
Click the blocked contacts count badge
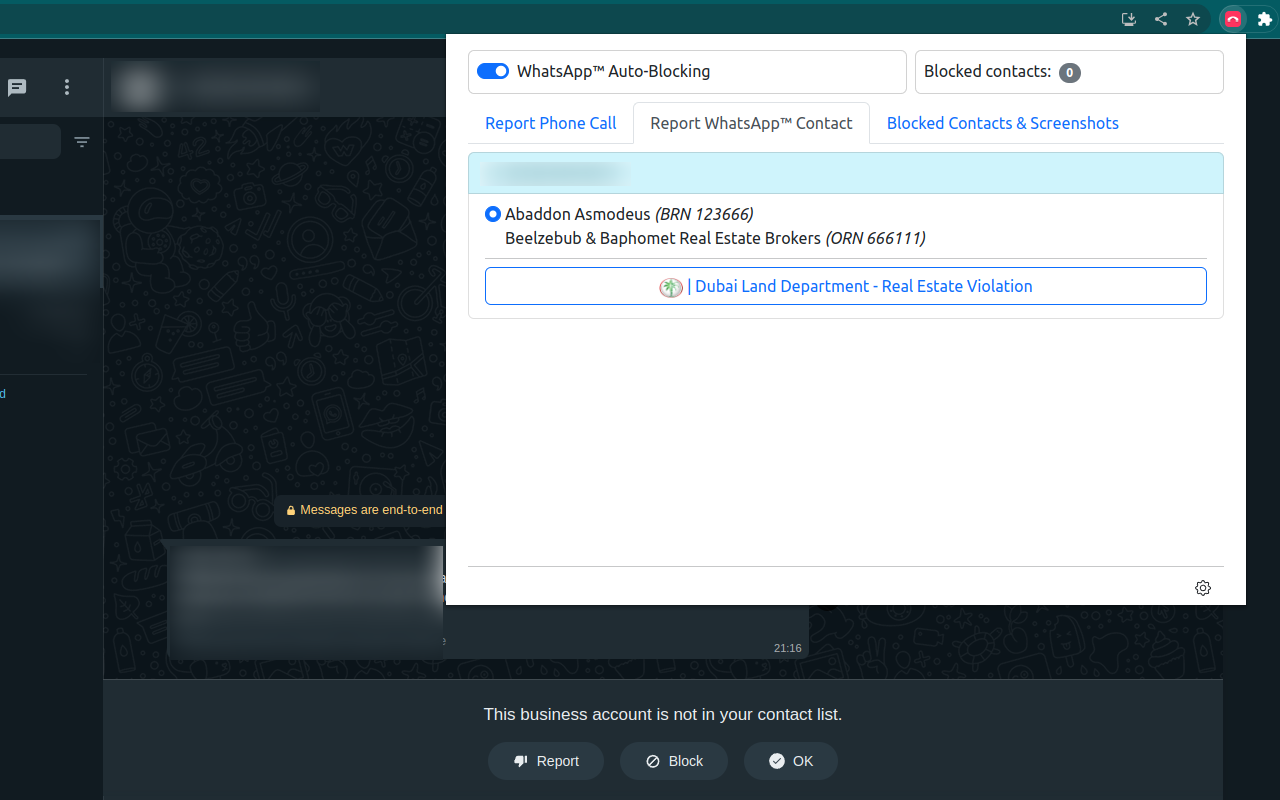pyautogui.click(x=1070, y=72)
